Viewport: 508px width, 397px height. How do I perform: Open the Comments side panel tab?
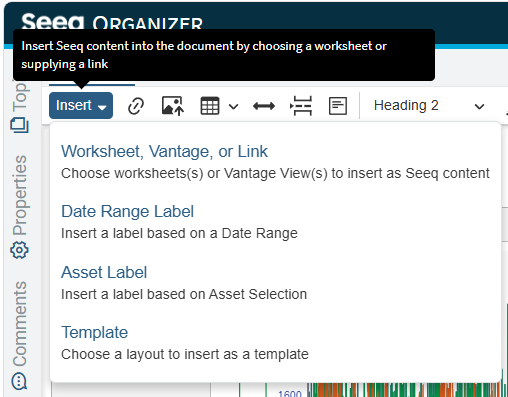click(19, 335)
